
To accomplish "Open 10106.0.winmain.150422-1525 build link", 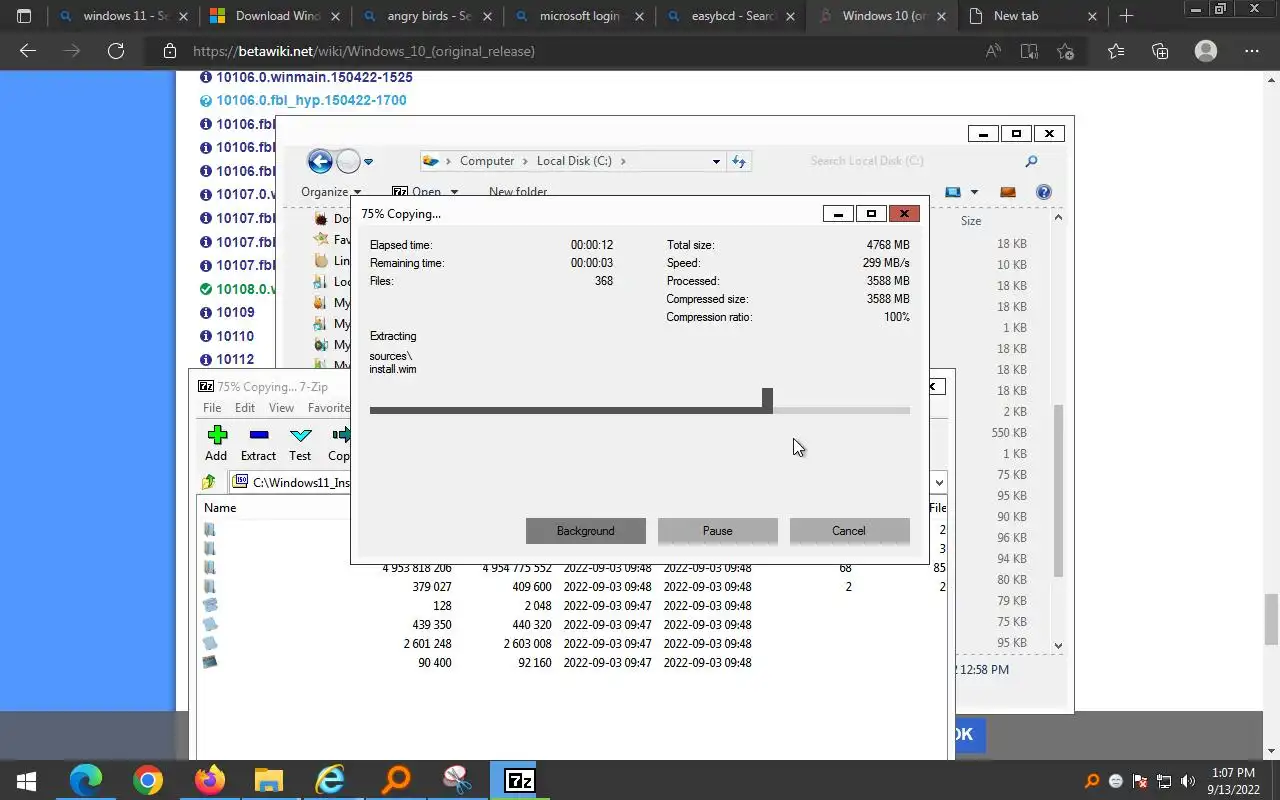I will 314,77.
